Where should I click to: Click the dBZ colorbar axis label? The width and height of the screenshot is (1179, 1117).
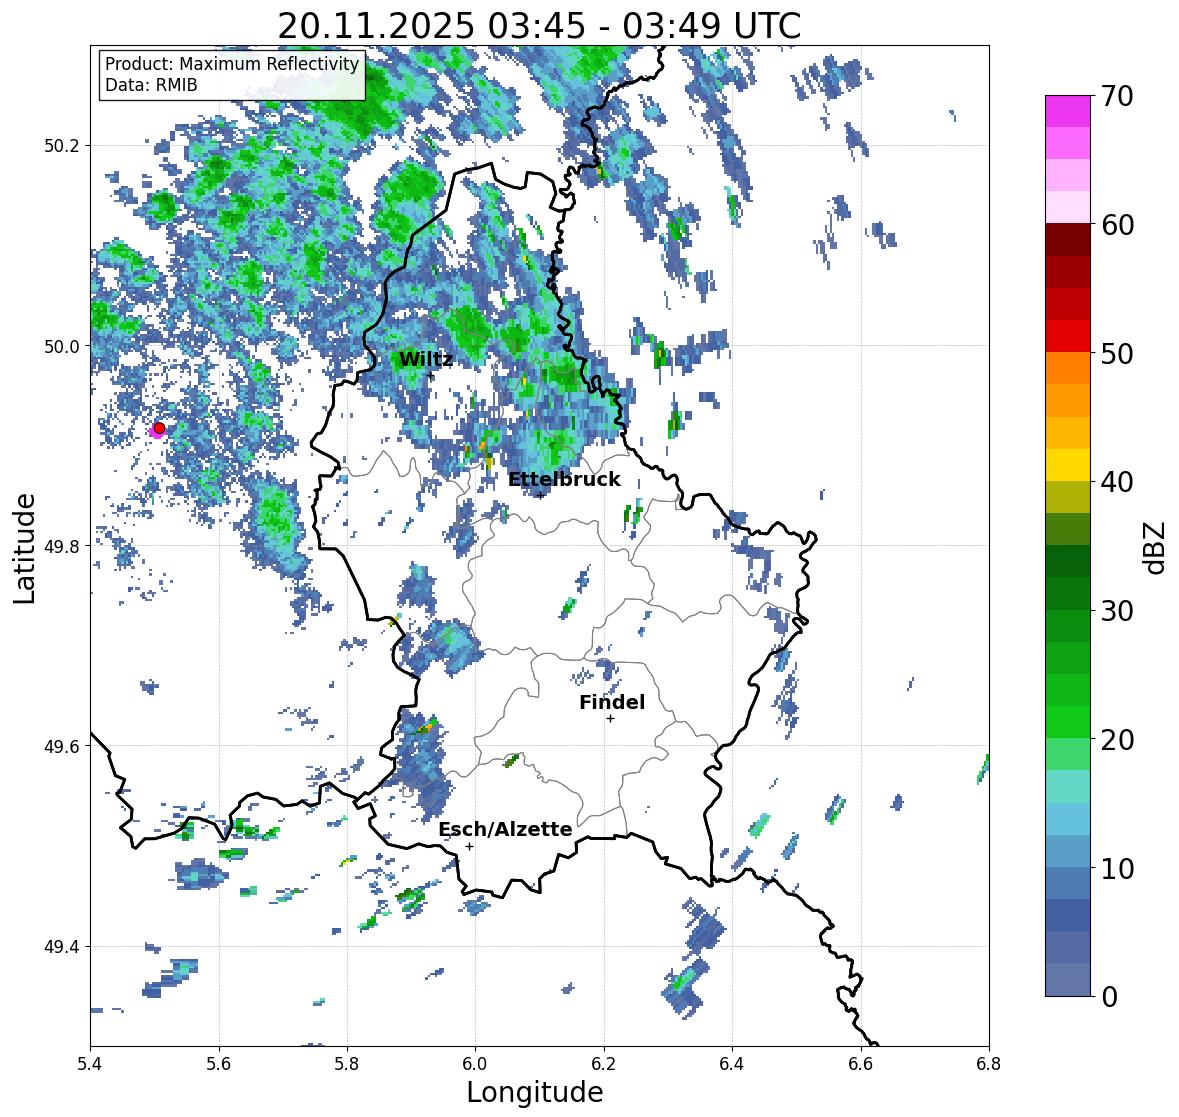click(1156, 547)
